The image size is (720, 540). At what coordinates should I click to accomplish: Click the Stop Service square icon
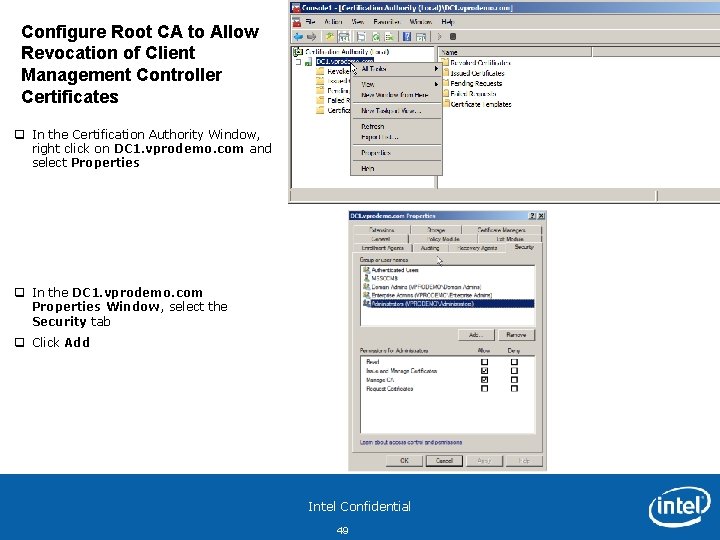click(x=453, y=37)
